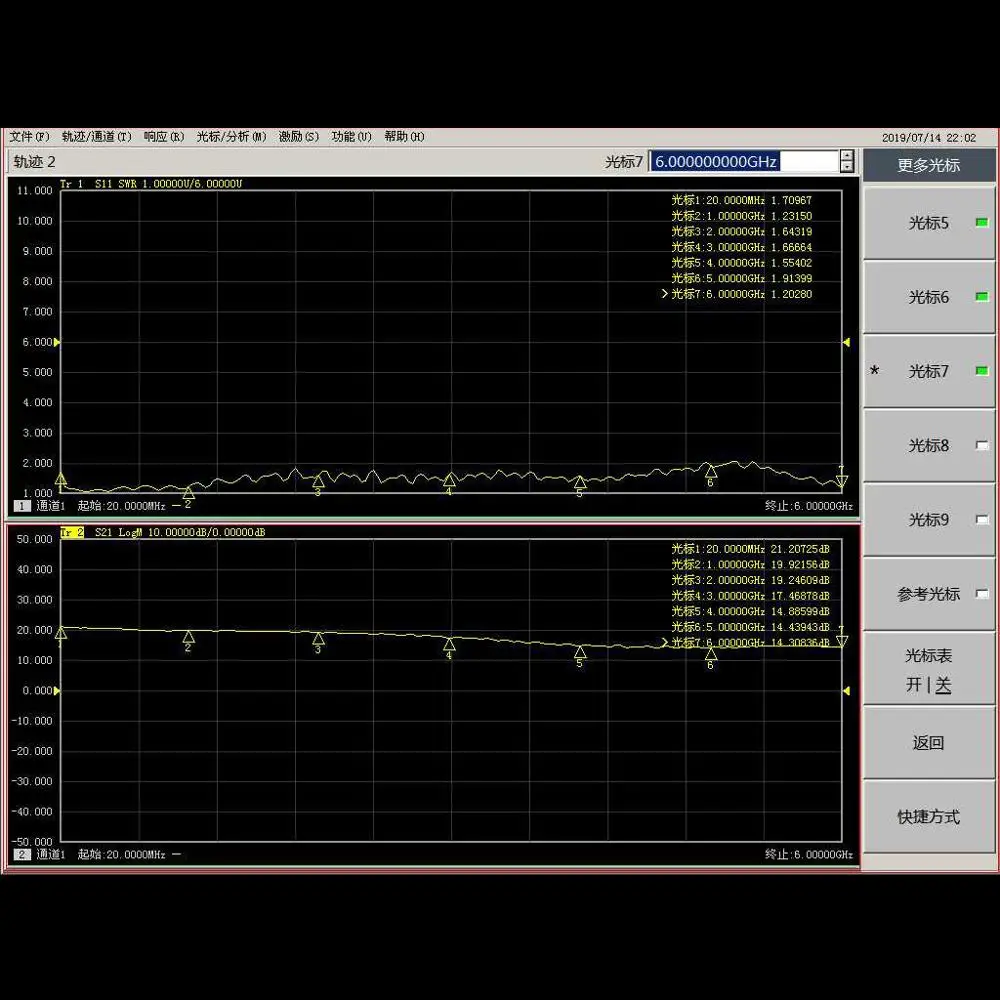Screen dimensions: 1000x1000
Task: Click the marker frequency up stepper arrow
Action: click(847, 157)
